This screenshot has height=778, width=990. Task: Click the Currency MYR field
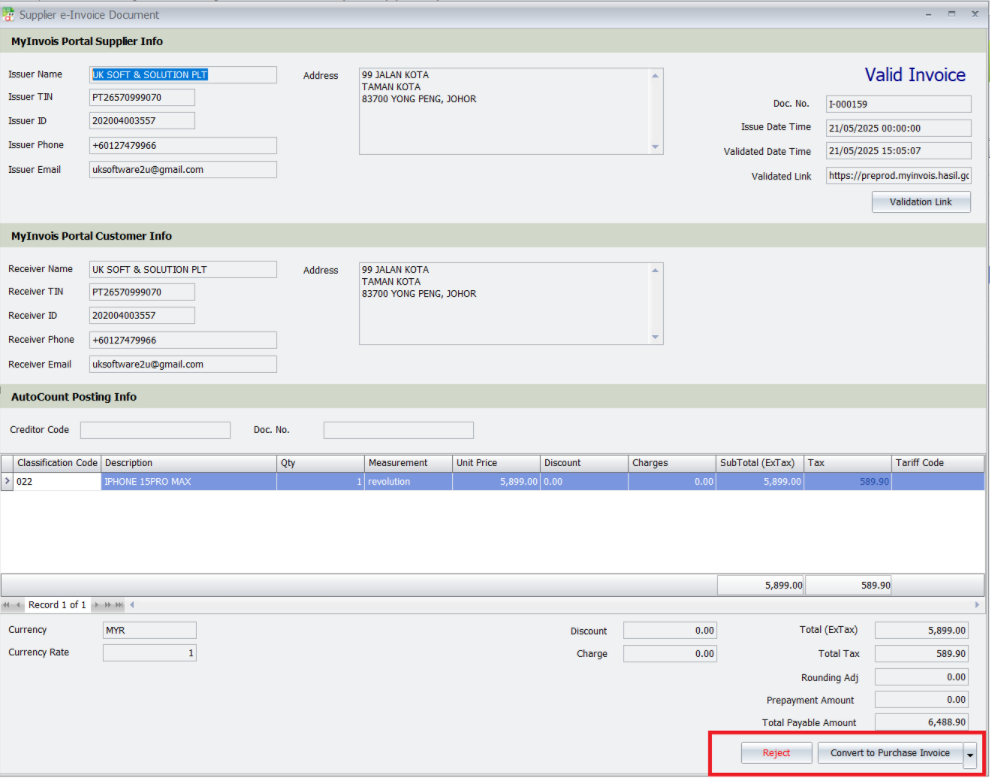150,630
